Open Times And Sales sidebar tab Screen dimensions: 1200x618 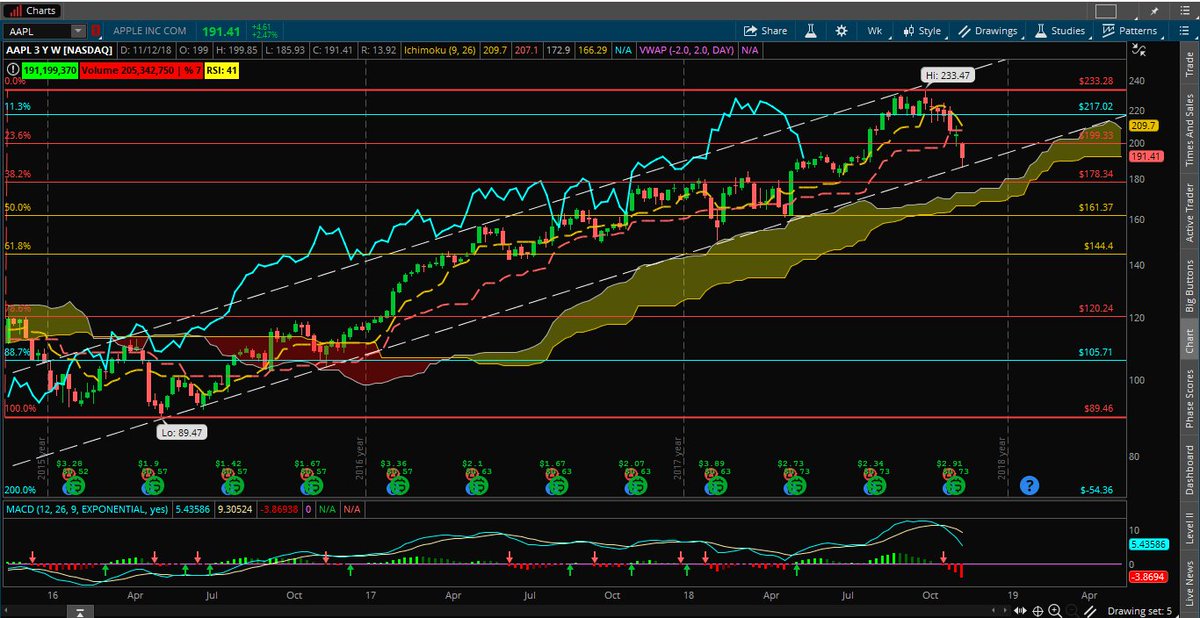tap(1190, 130)
